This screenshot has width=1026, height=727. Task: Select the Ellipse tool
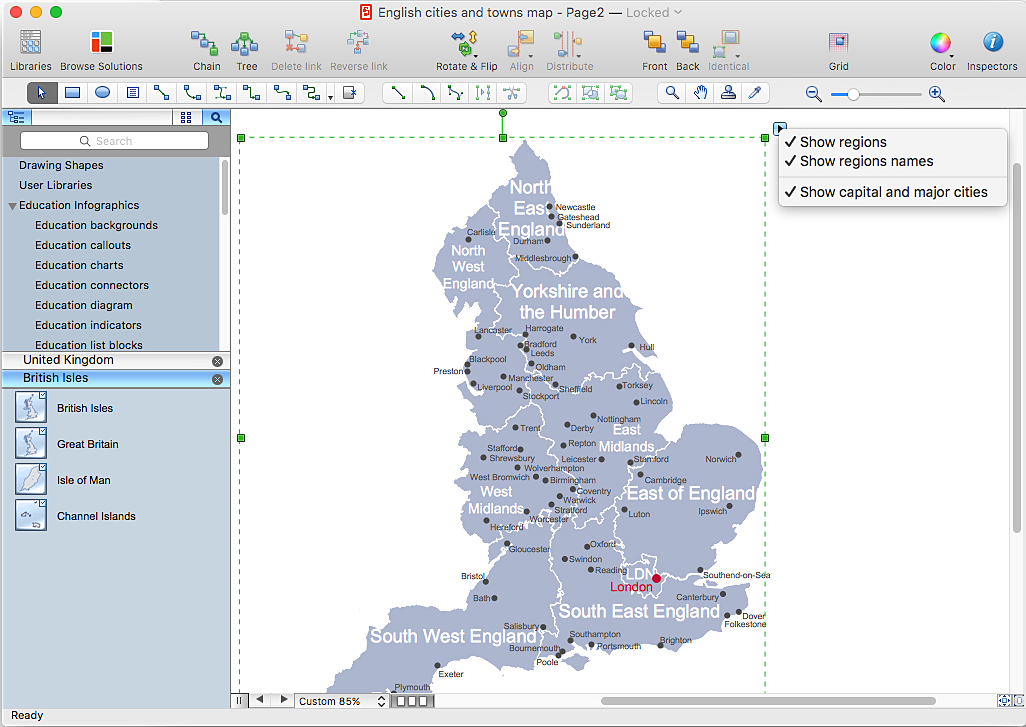[101, 92]
